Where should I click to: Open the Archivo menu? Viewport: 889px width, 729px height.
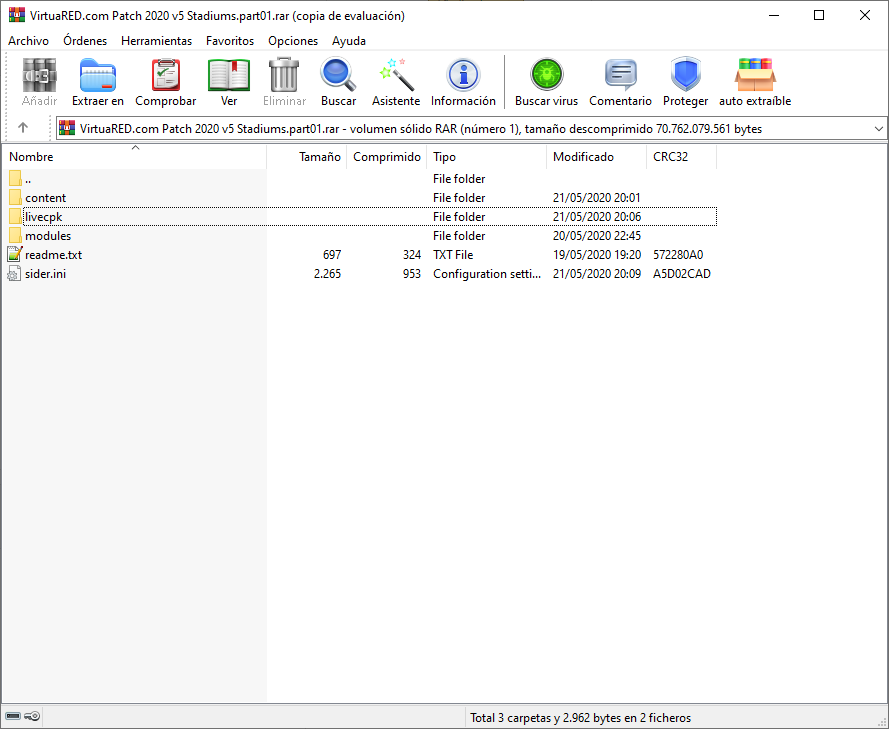click(x=28, y=41)
